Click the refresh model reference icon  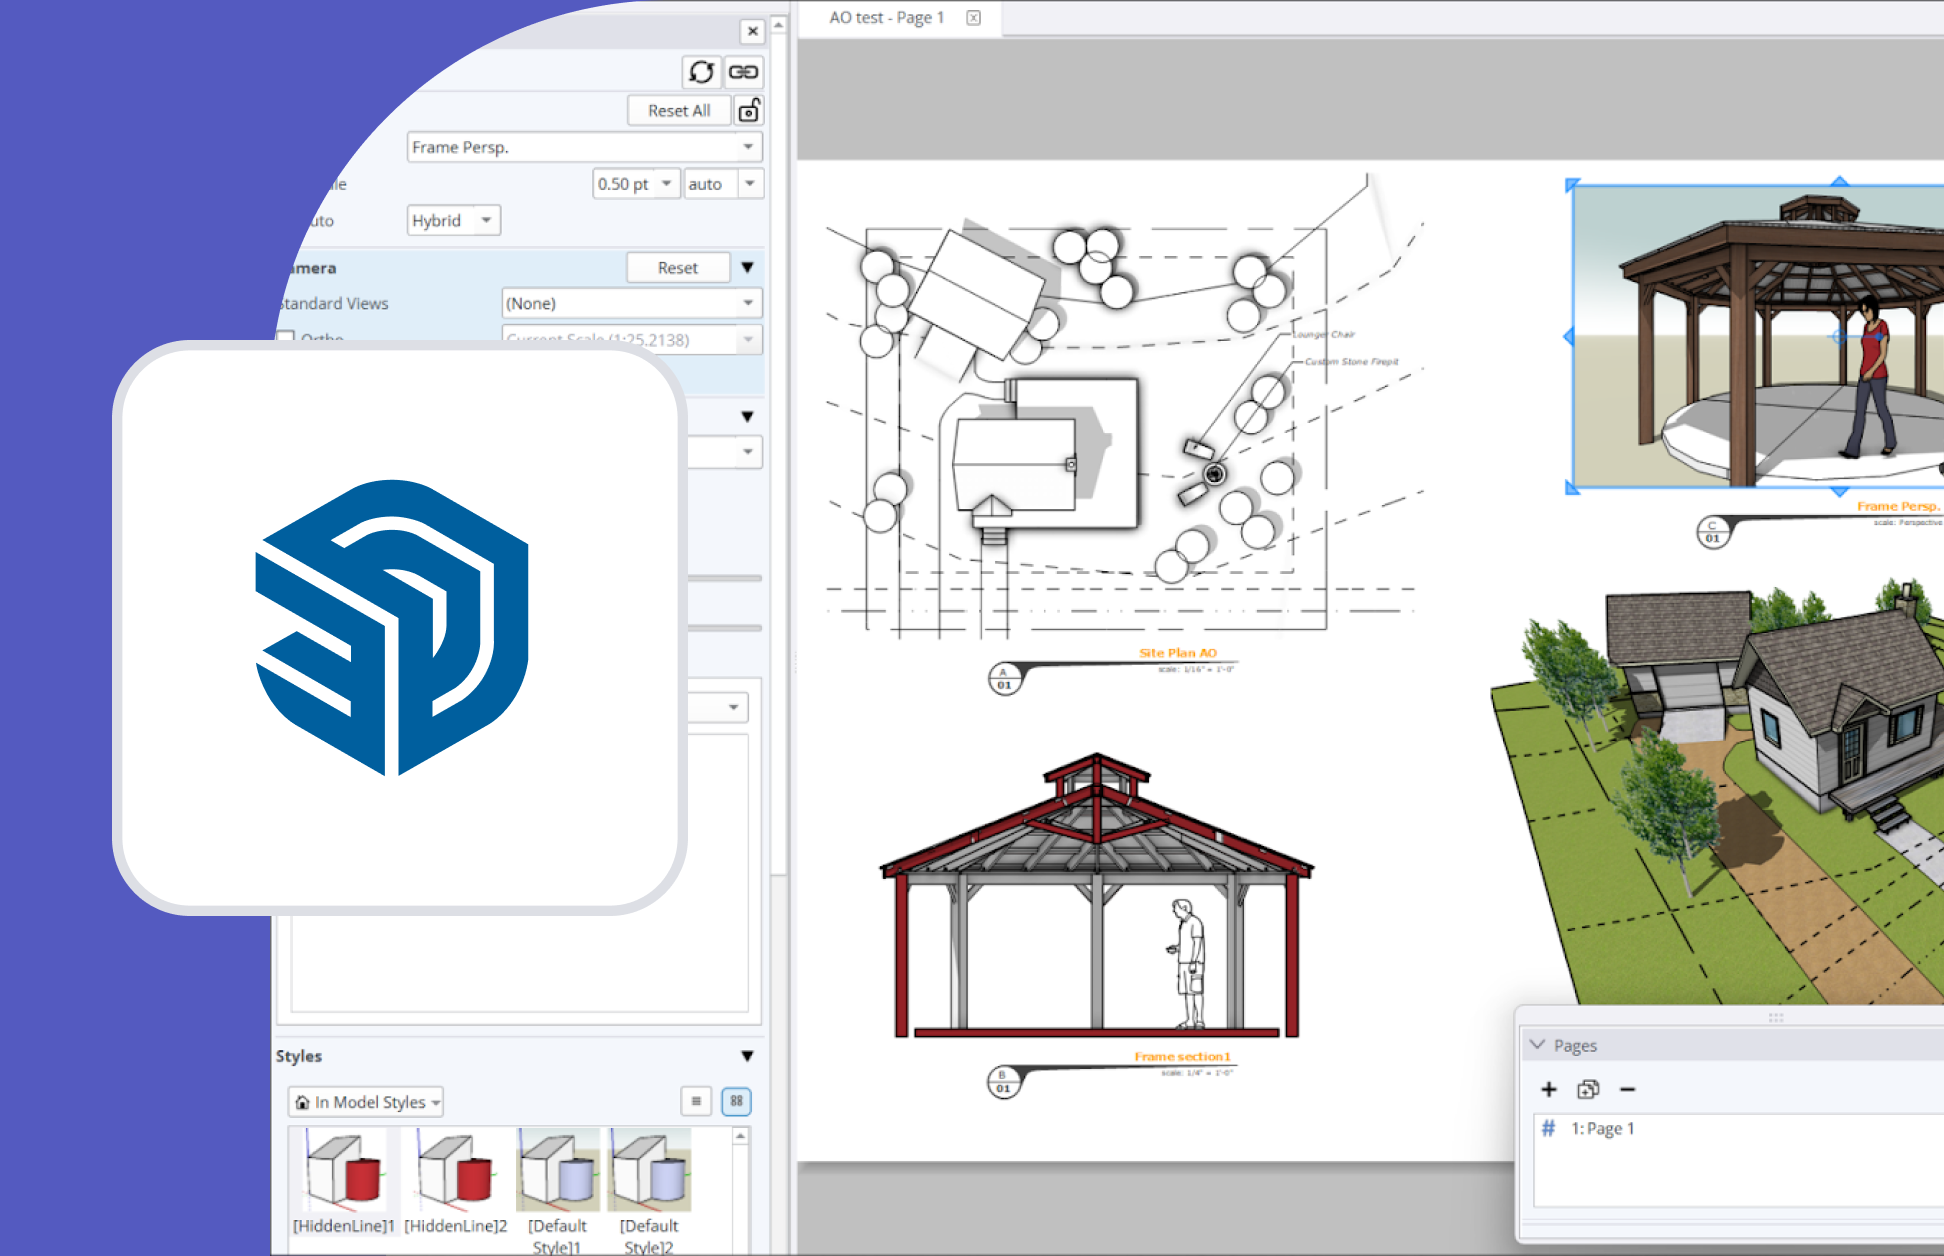point(701,72)
